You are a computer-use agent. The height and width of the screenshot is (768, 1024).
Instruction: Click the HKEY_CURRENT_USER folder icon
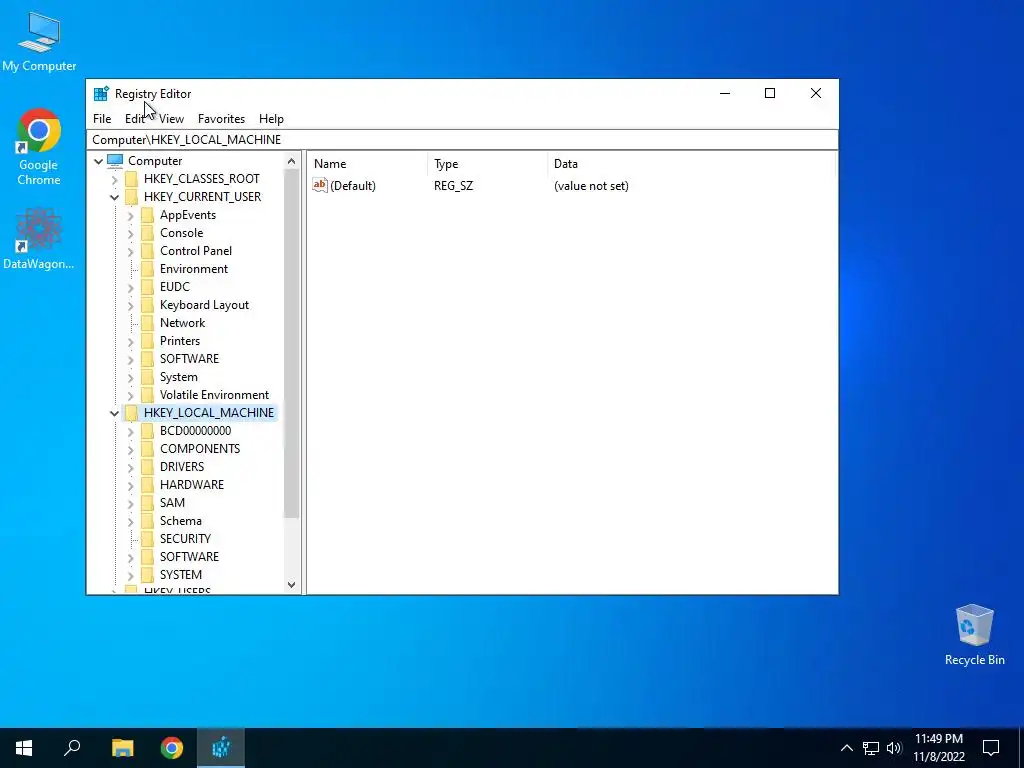tap(131, 197)
